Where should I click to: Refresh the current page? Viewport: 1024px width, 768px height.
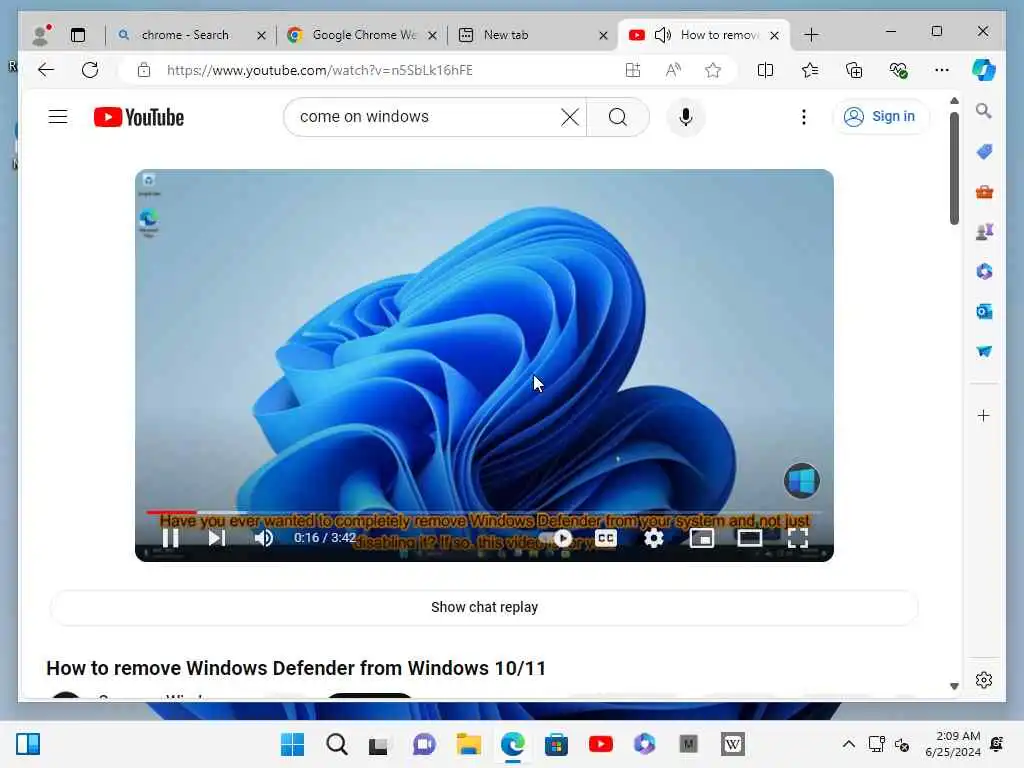click(x=90, y=70)
